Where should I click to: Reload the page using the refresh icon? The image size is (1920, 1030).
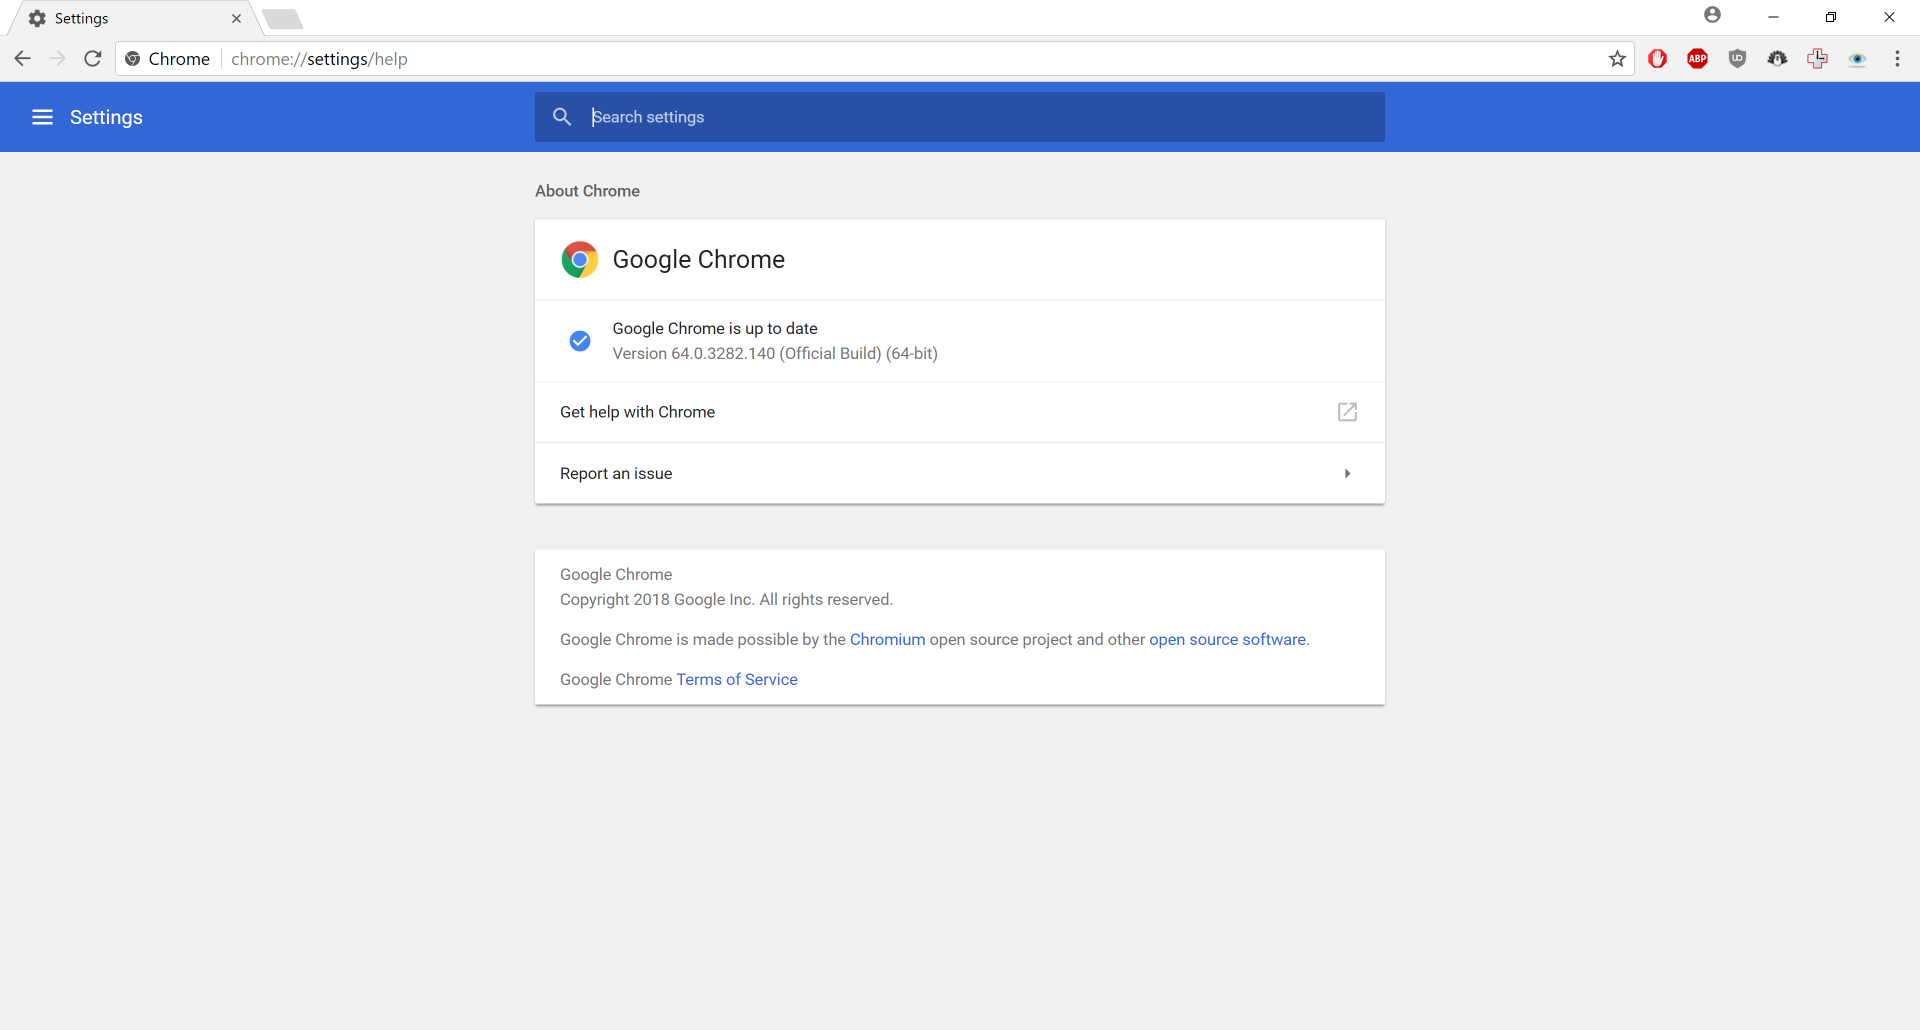click(93, 59)
